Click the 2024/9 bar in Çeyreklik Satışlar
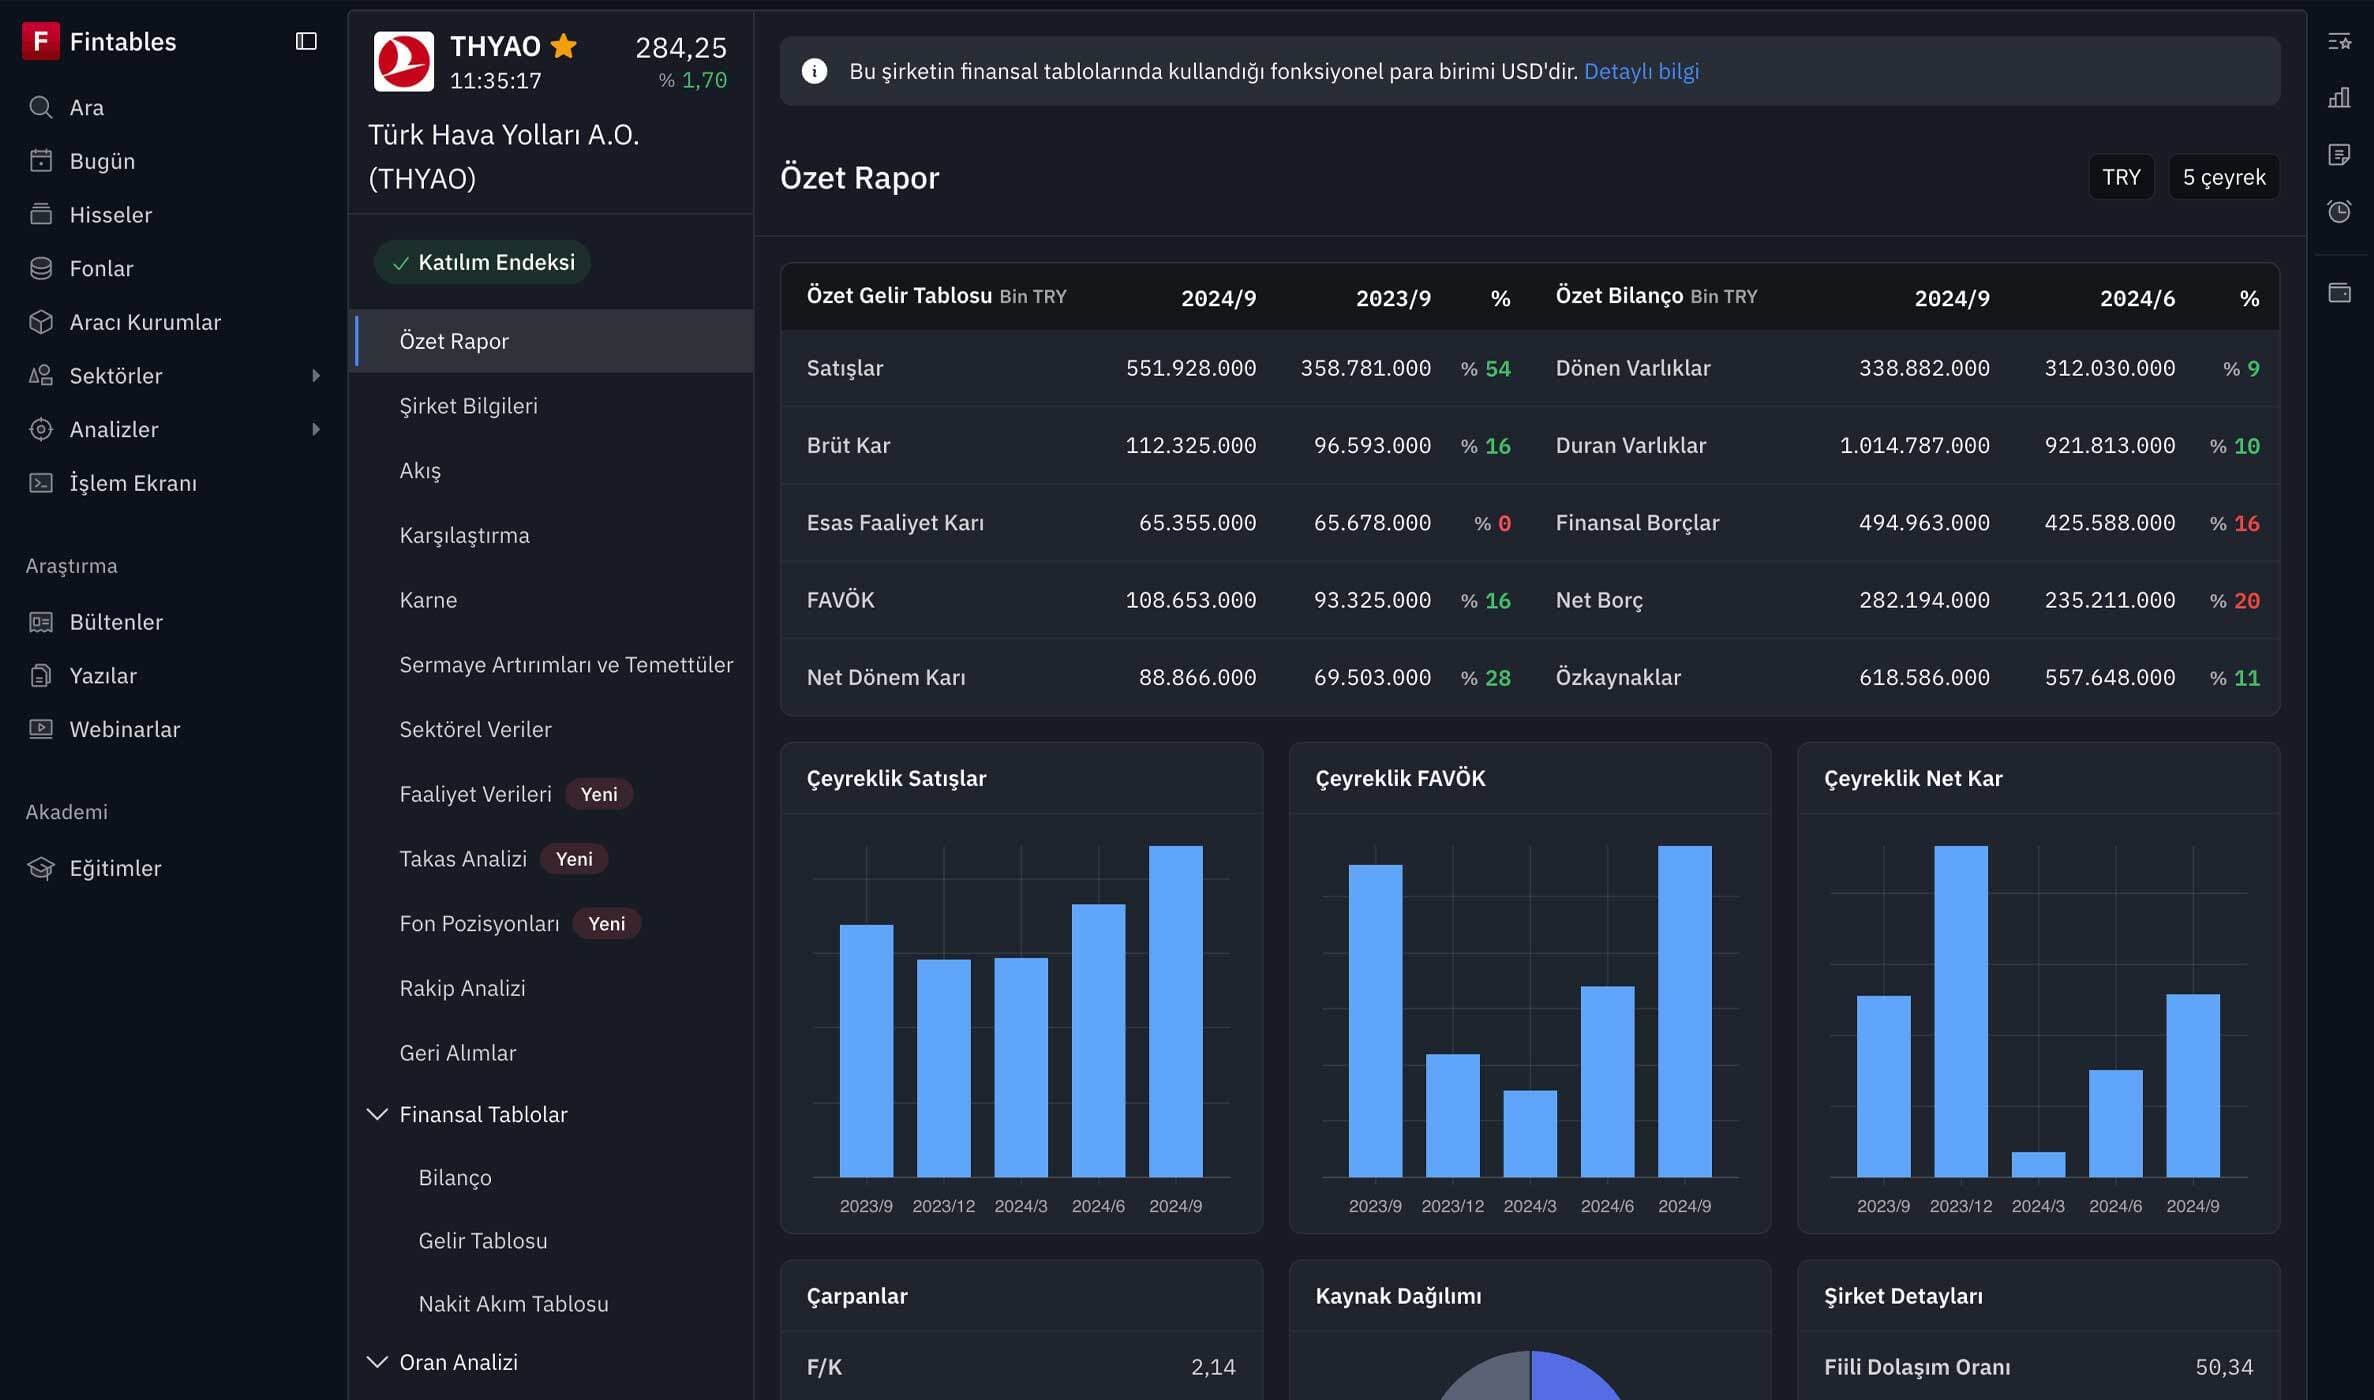The height and width of the screenshot is (1400, 2374). coord(1175,1010)
